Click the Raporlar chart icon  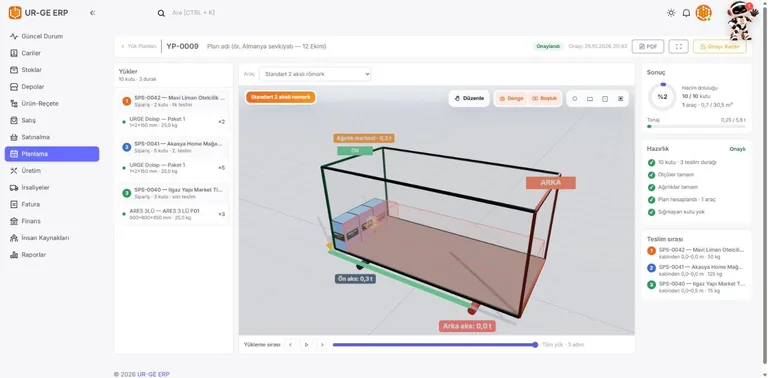click(x=14, y=255)
